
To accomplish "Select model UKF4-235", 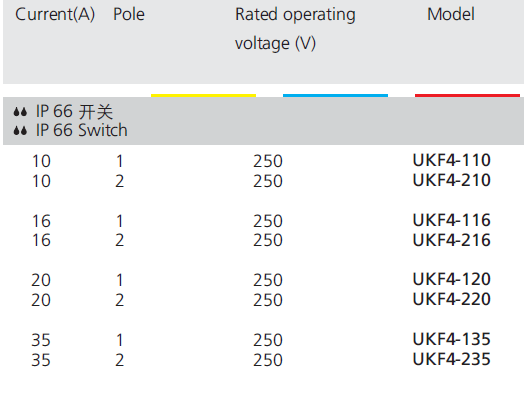I will [x=451, y=359].
